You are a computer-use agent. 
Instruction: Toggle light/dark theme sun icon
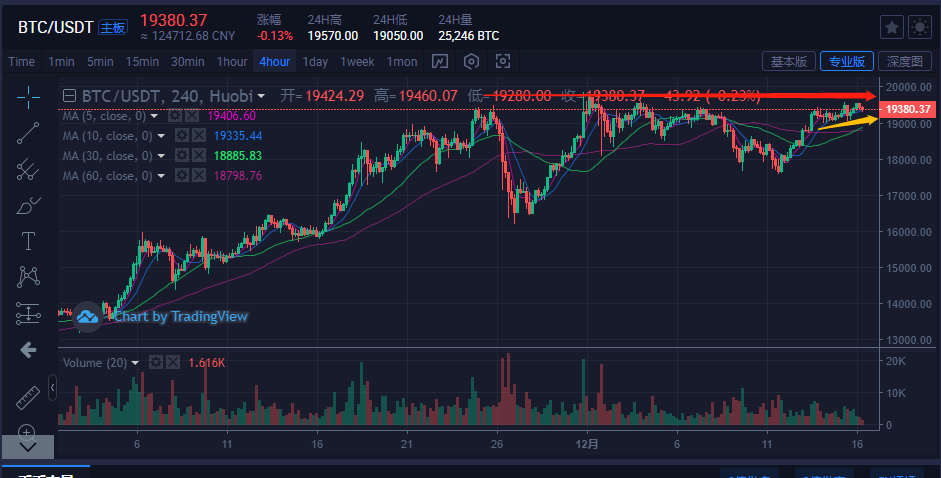(920, 27)
